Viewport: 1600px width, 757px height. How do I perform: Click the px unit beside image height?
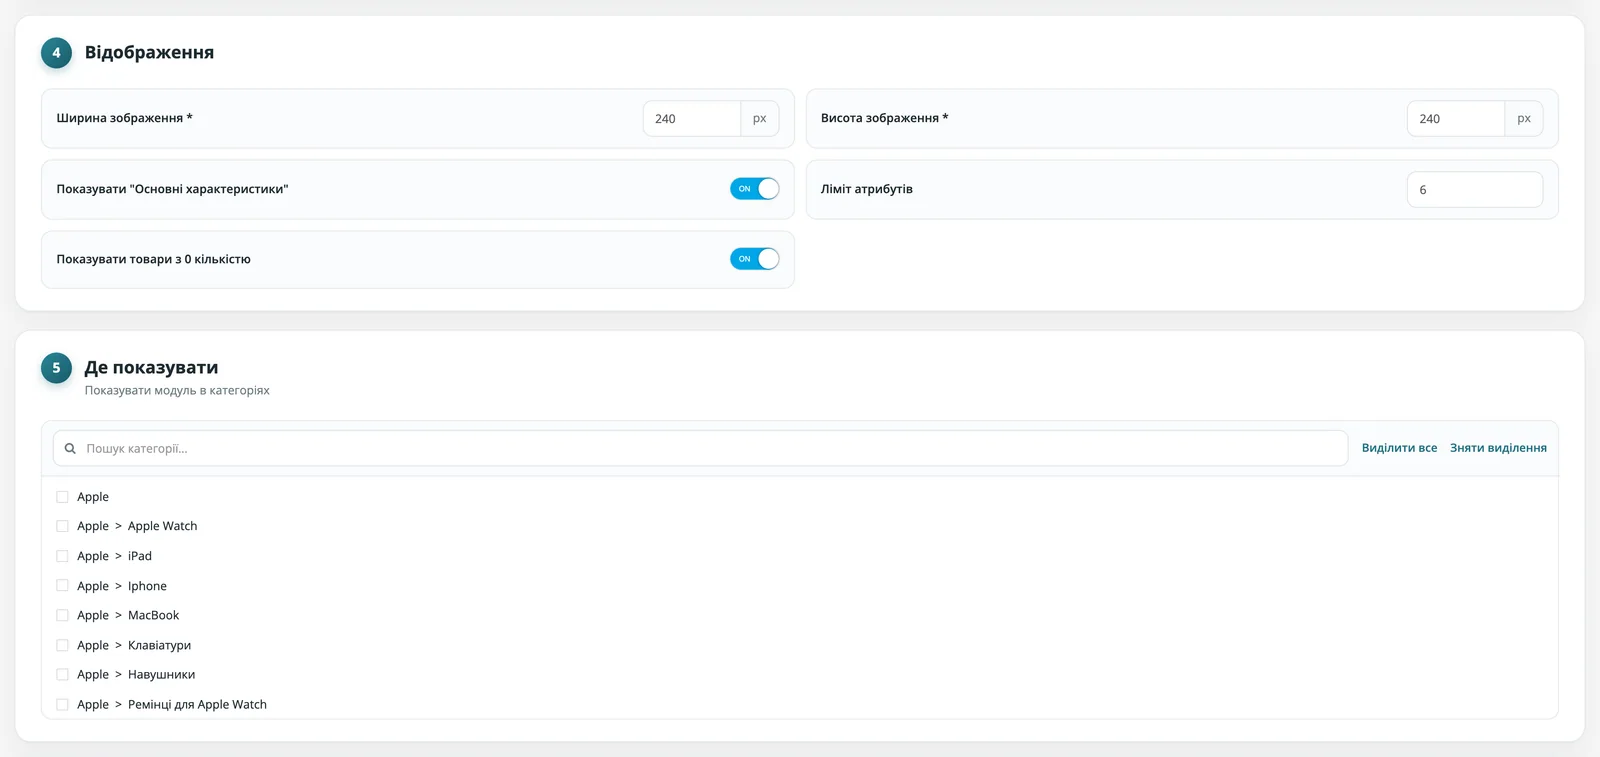tap(1524, 118)
